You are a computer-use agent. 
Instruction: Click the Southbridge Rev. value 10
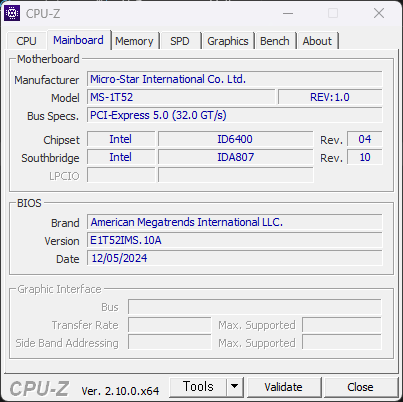pyautogui.click(x=365, y=157)
